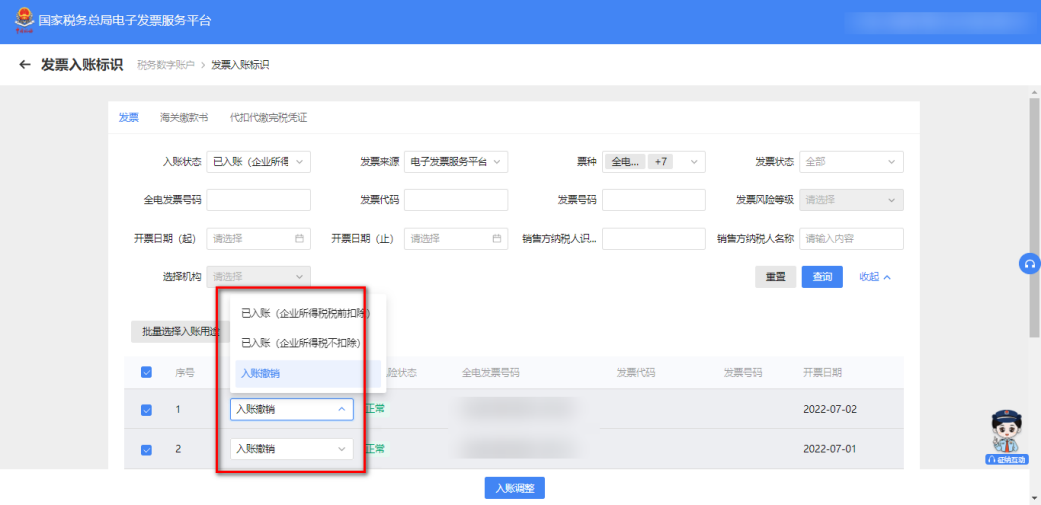
Task: Switch to the 代扣代缴完税凭证 tab
Action: point(268,118)
